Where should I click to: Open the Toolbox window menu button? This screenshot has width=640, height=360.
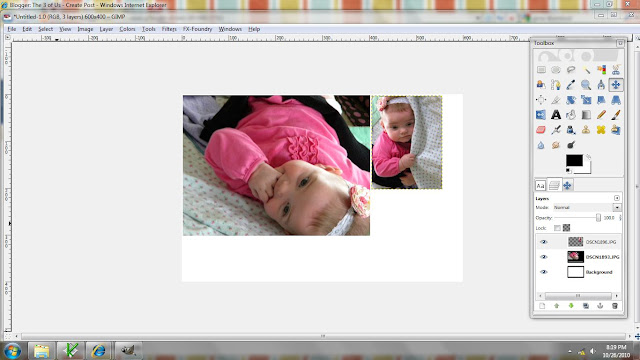click(x=620, y=43)
